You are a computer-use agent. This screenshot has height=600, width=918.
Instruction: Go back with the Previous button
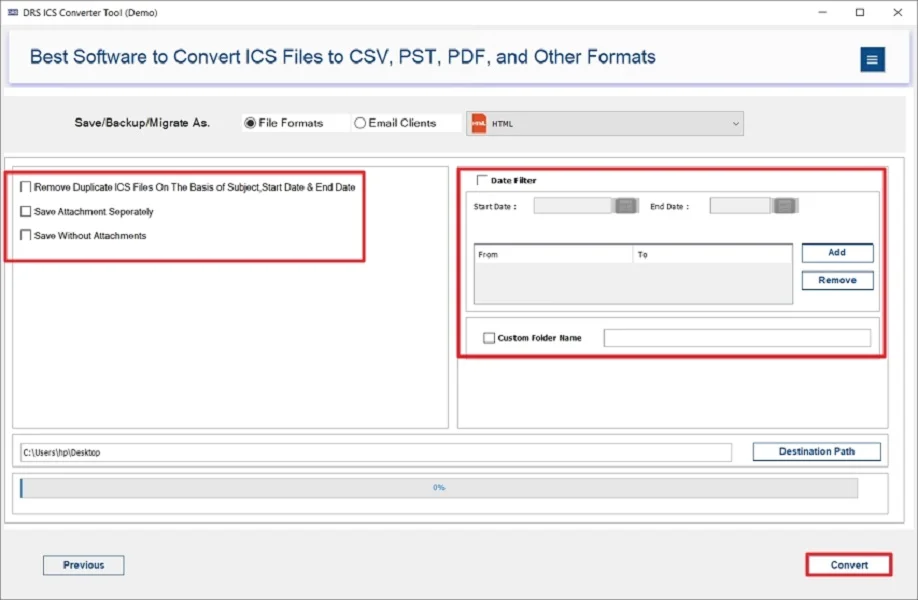[83, 565]
